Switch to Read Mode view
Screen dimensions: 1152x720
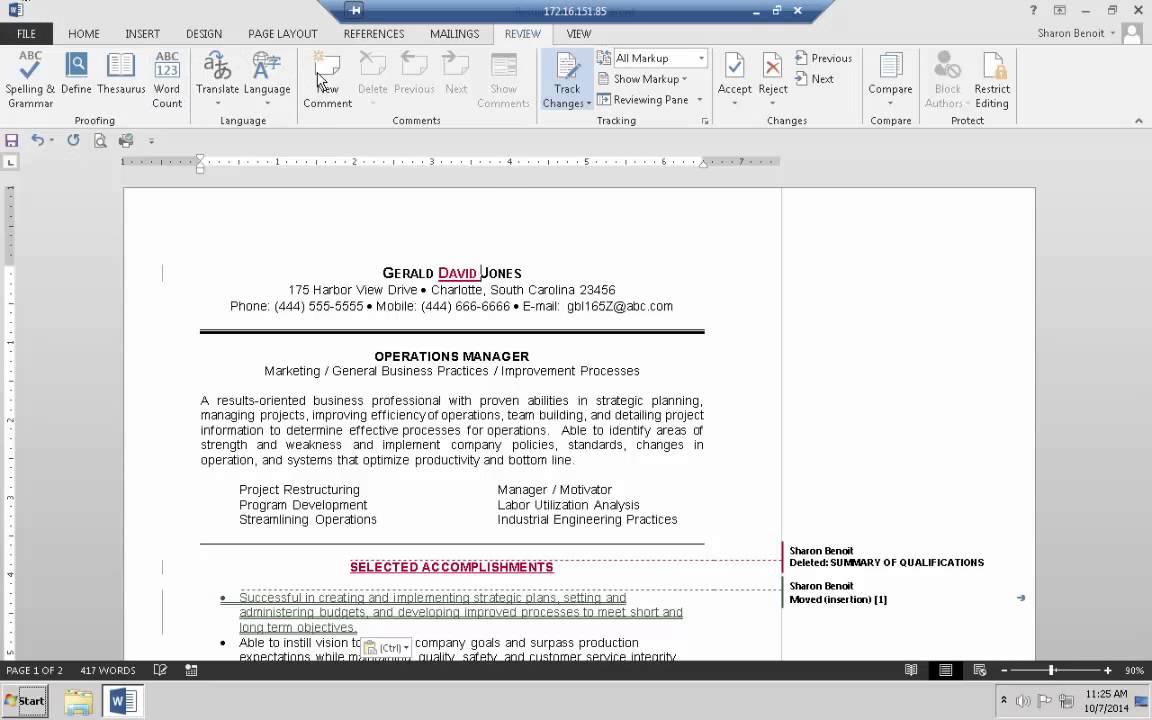pos(911,670)
